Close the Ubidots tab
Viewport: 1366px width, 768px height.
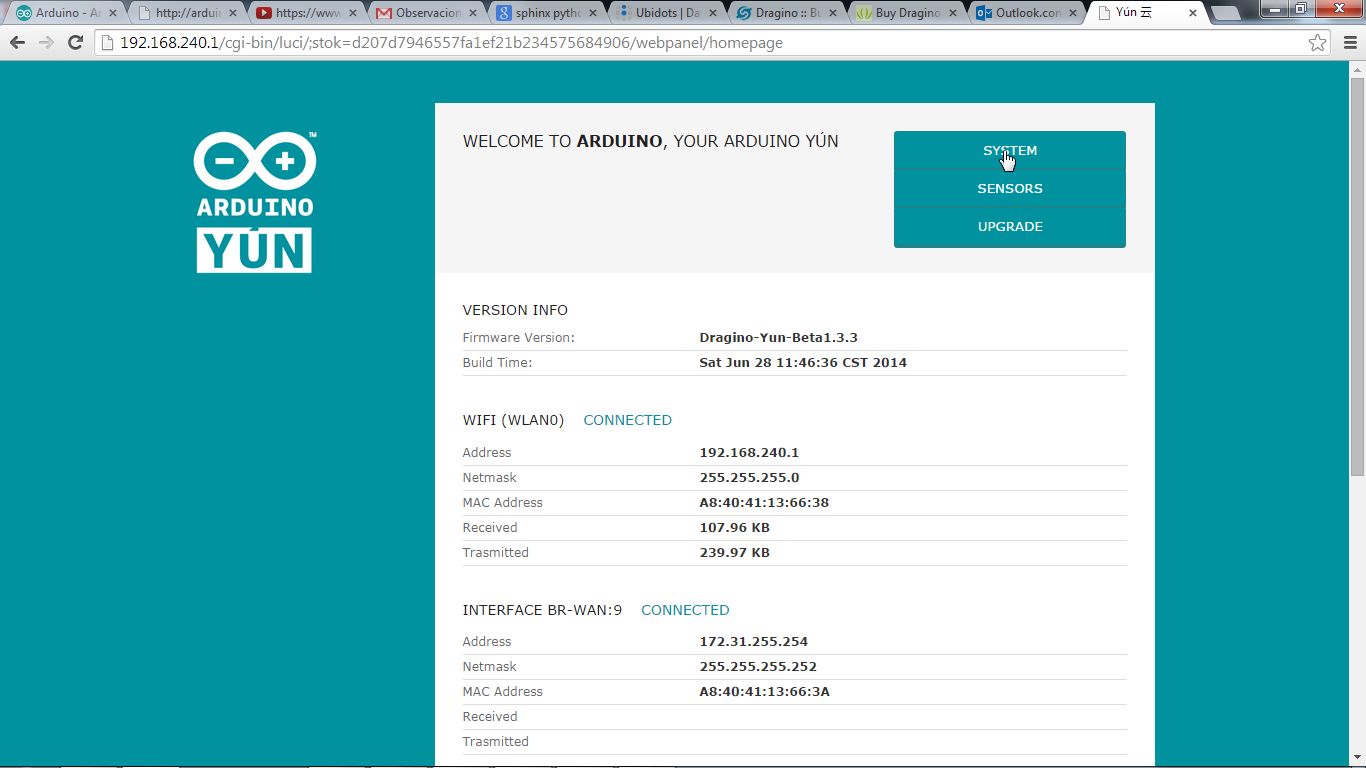click(x=712, y=14)
